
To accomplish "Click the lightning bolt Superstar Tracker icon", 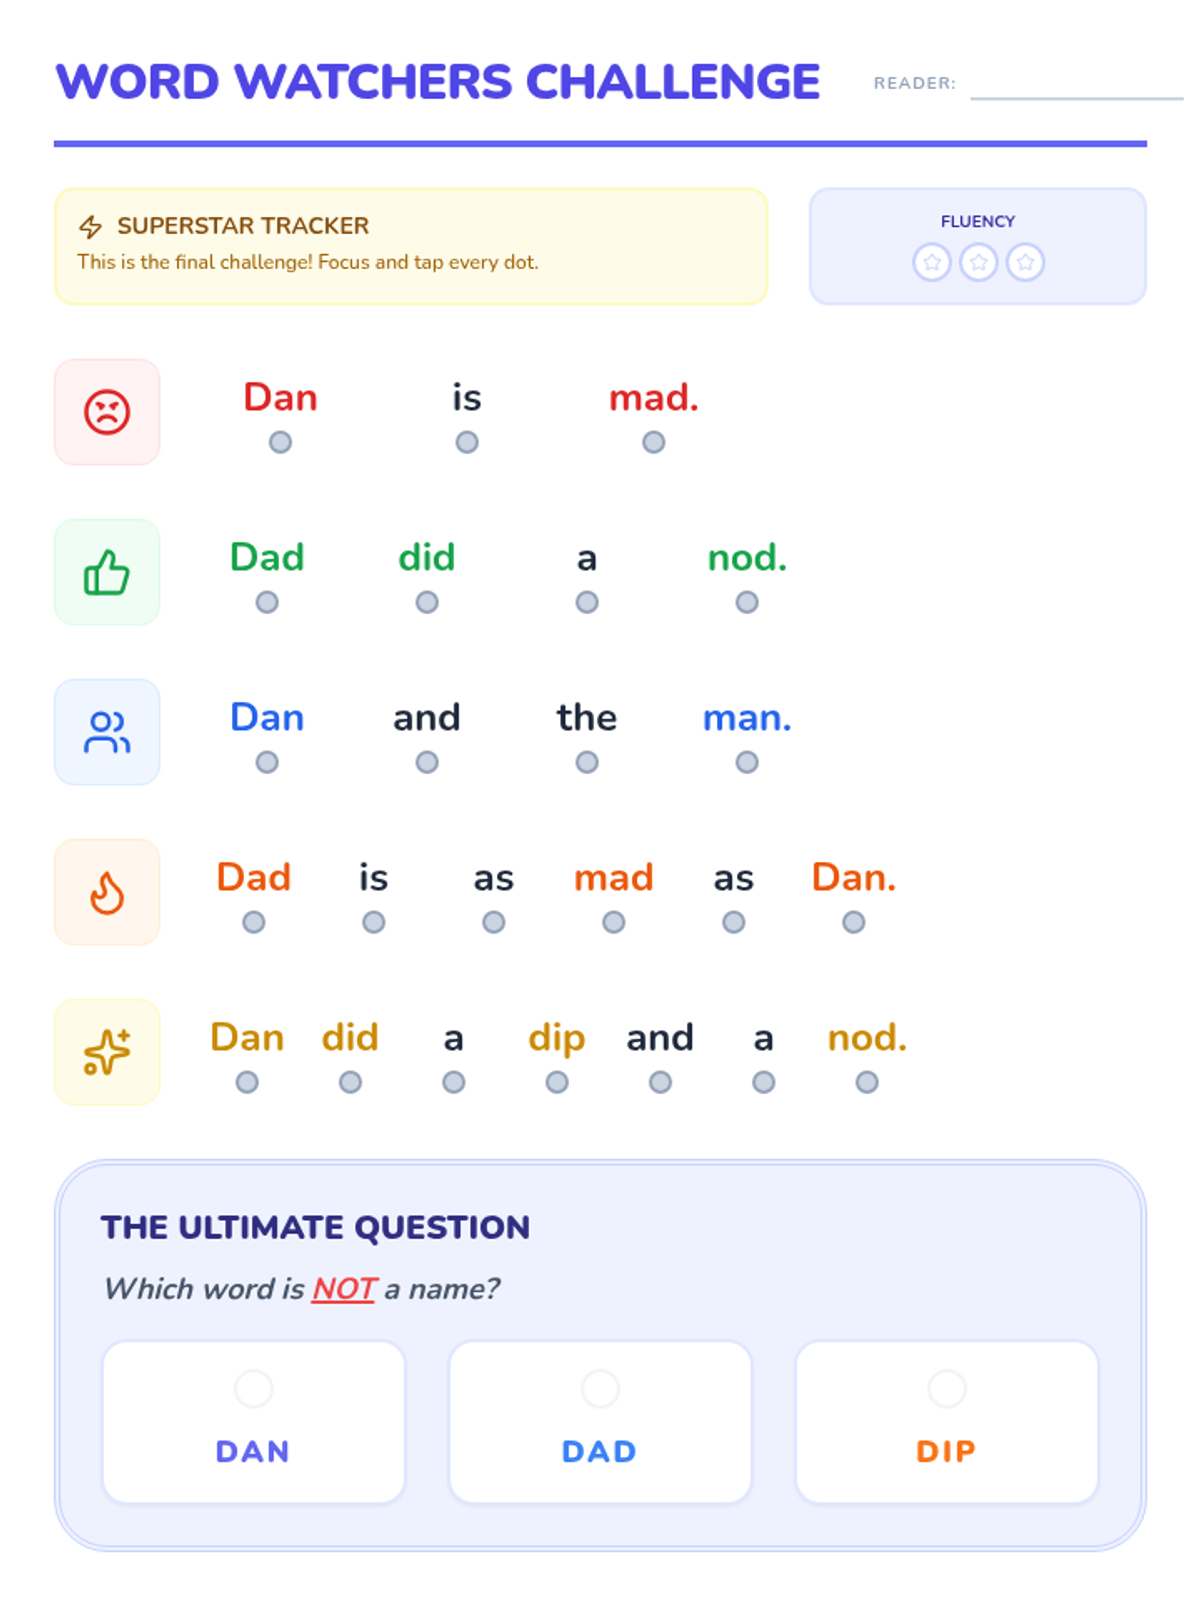I will [91, 227].
